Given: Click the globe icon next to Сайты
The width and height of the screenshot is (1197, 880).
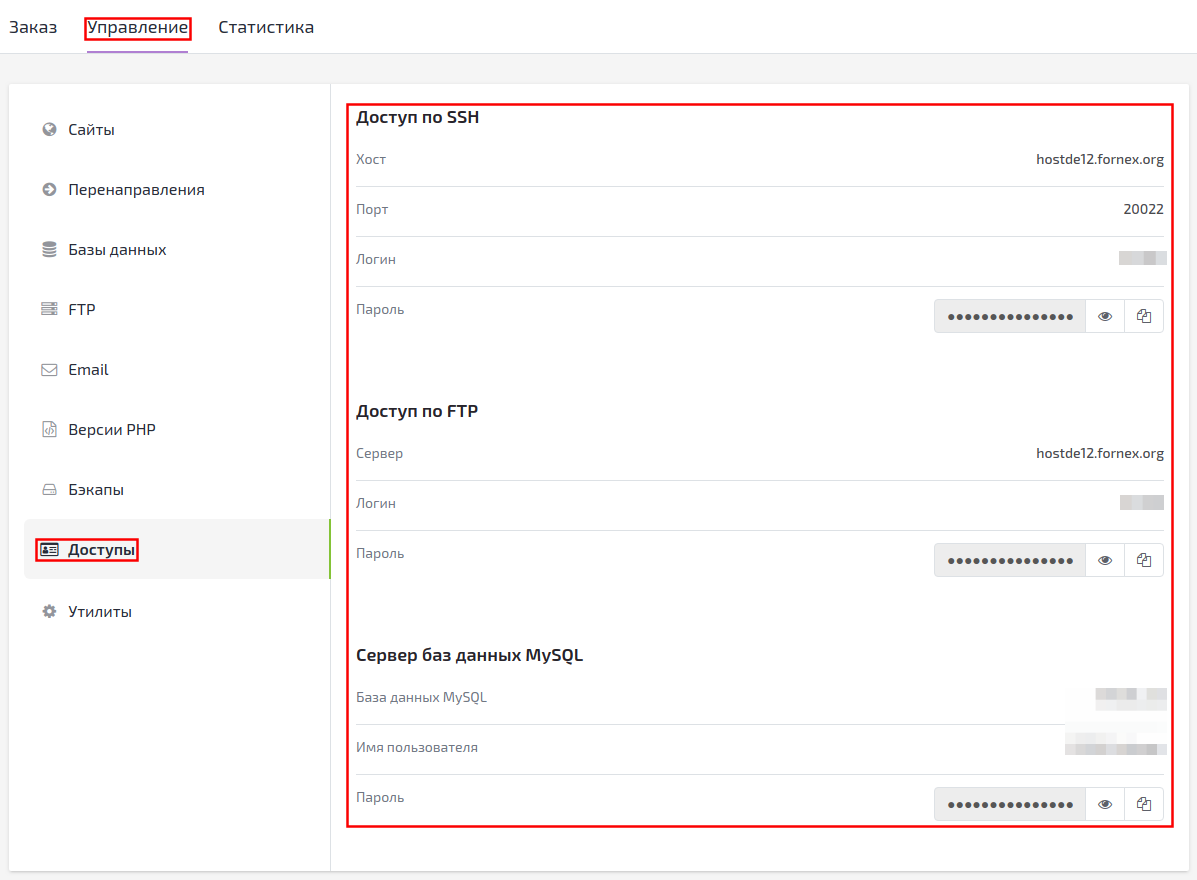Looking at the screenshot, I should tap(49, 129).
